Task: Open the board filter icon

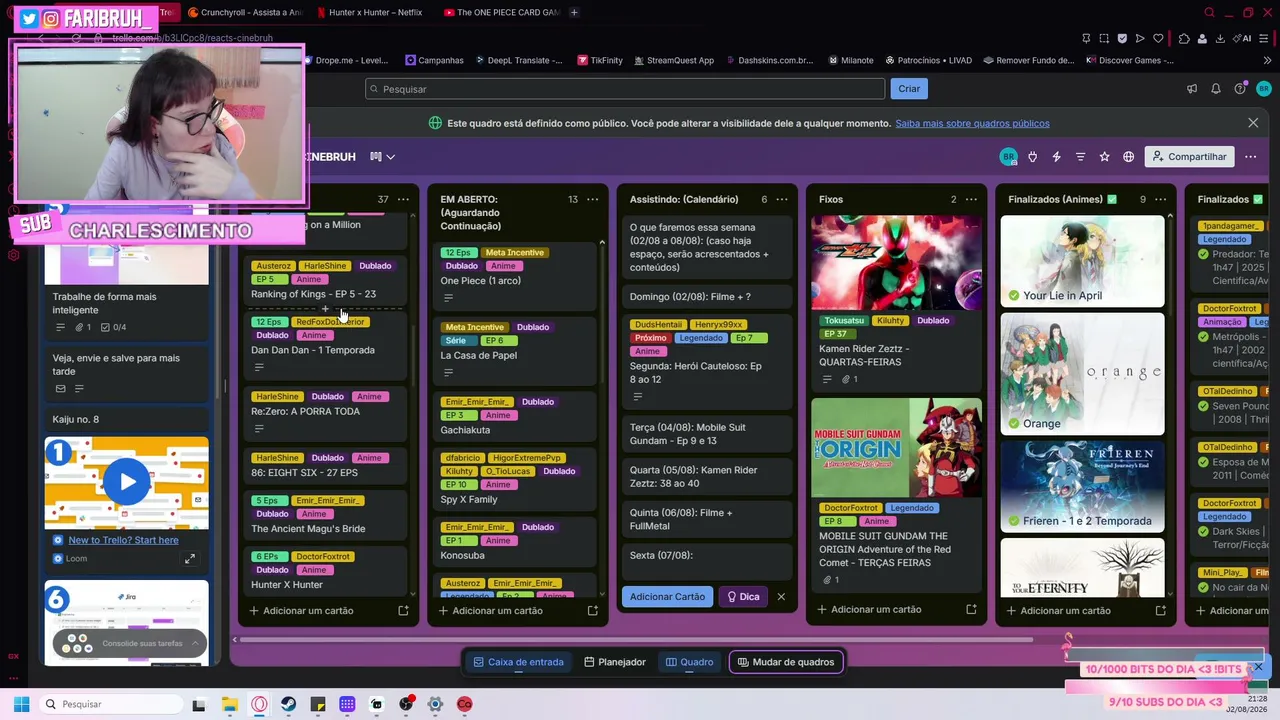Action: [x=1080, y=157]
